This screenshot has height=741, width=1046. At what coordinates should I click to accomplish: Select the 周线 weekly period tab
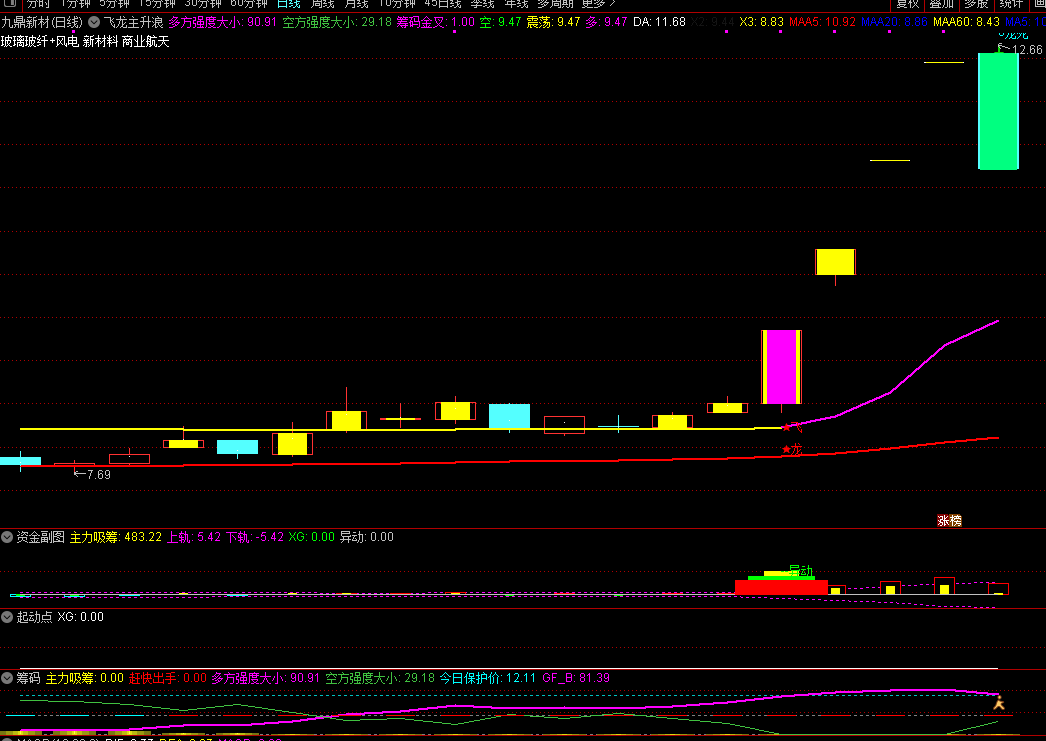point(323,4)
